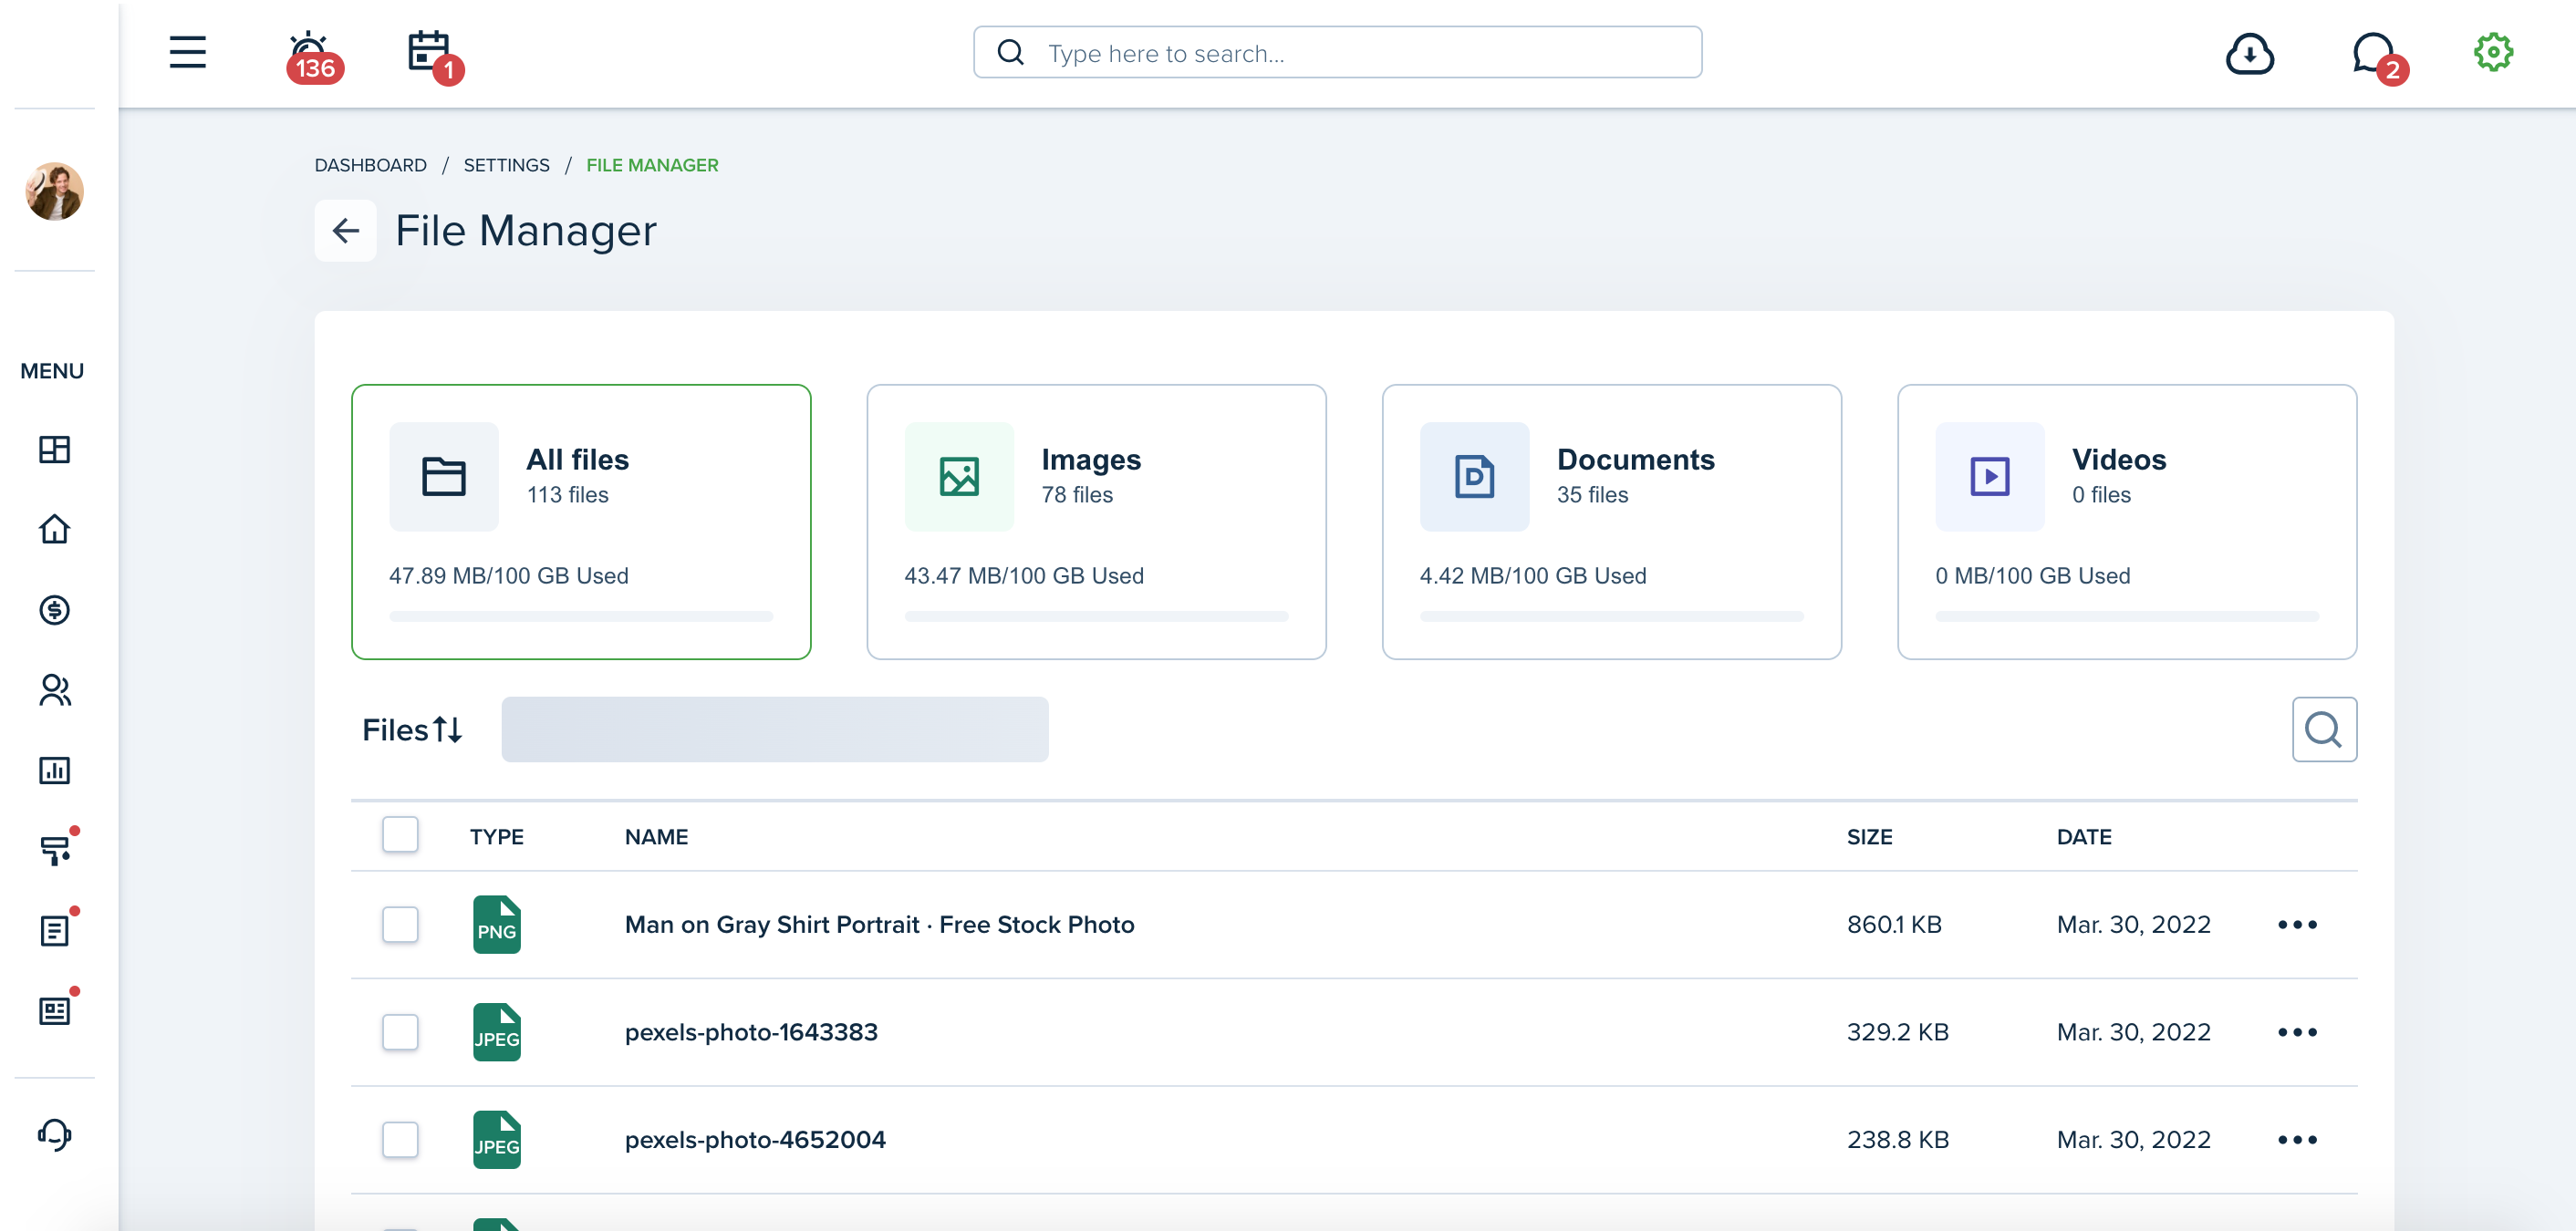
Task: Click the document icon in Documents card
Action: pos(1474,476)
